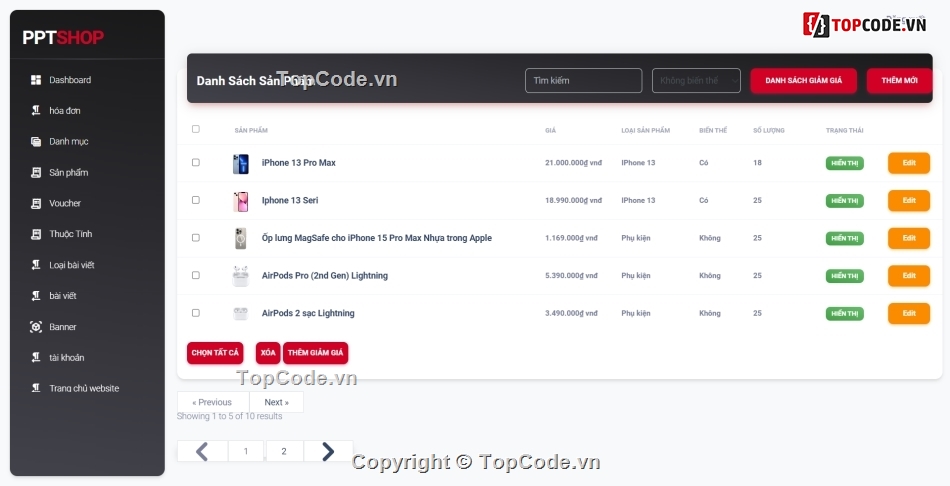Click the Danh mục sidebar icon

tap(36, 142)
